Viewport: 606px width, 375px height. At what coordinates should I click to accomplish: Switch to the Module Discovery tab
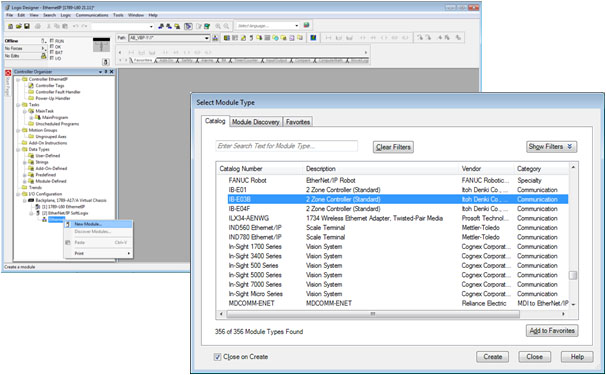[255, 122]
